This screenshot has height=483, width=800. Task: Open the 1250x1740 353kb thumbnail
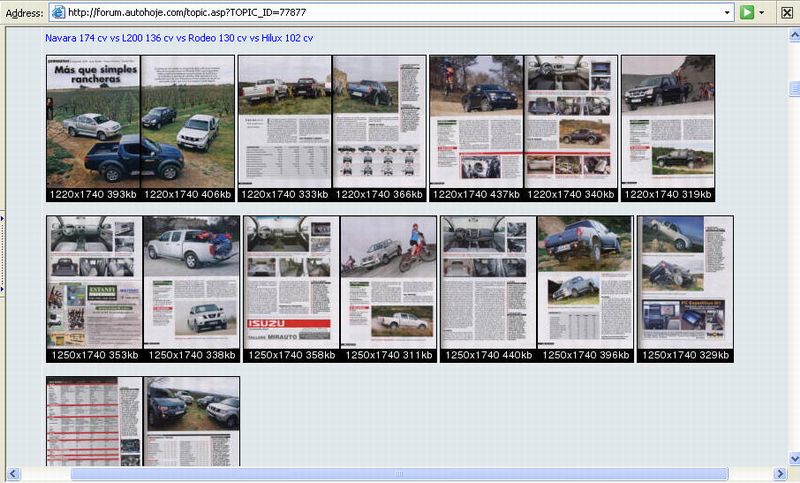coord(94,283)
